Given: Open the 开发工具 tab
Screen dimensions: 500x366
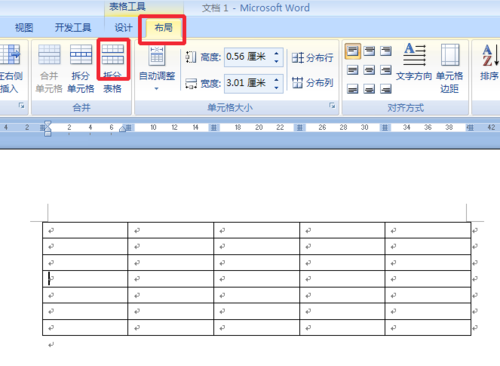Looking at the screenshot, I should 73,28.
